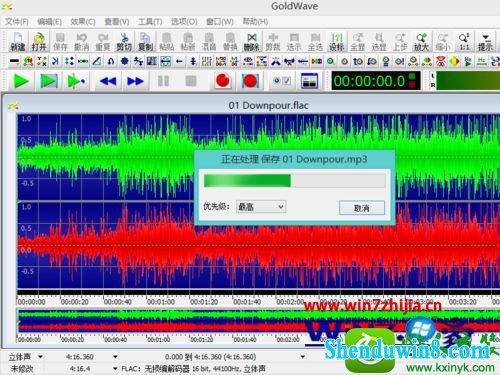This screenshot has height=375, width=500.
Task: Click the 混音 (Mix) toolbar icon
Action: (209, 42)
